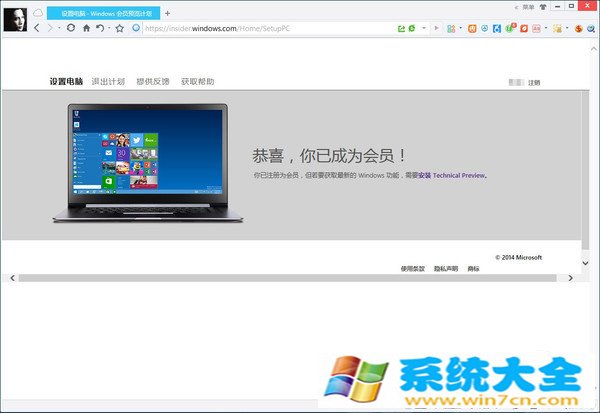Click the vertical scrollbar up arrow
This screenshot has height=413, width=600.
(x=593, y=49)
